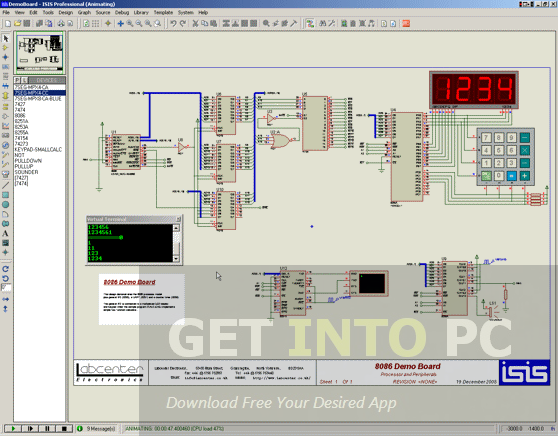This screenshot has height=436, width=558.
Task: Step the simulation forward one frame
Action: click(30, 429)
